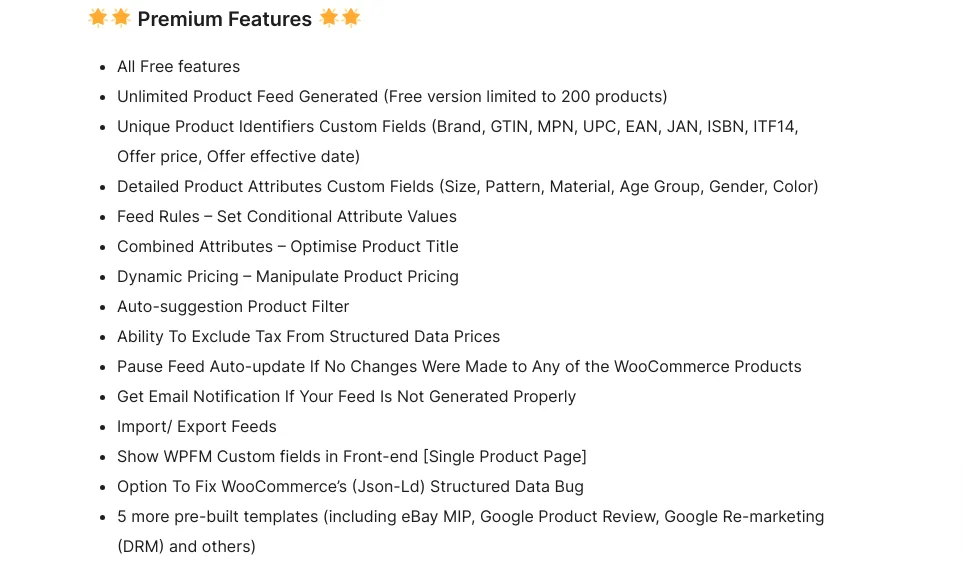Click the 'Premium Features' heading text

pos(225,19)
